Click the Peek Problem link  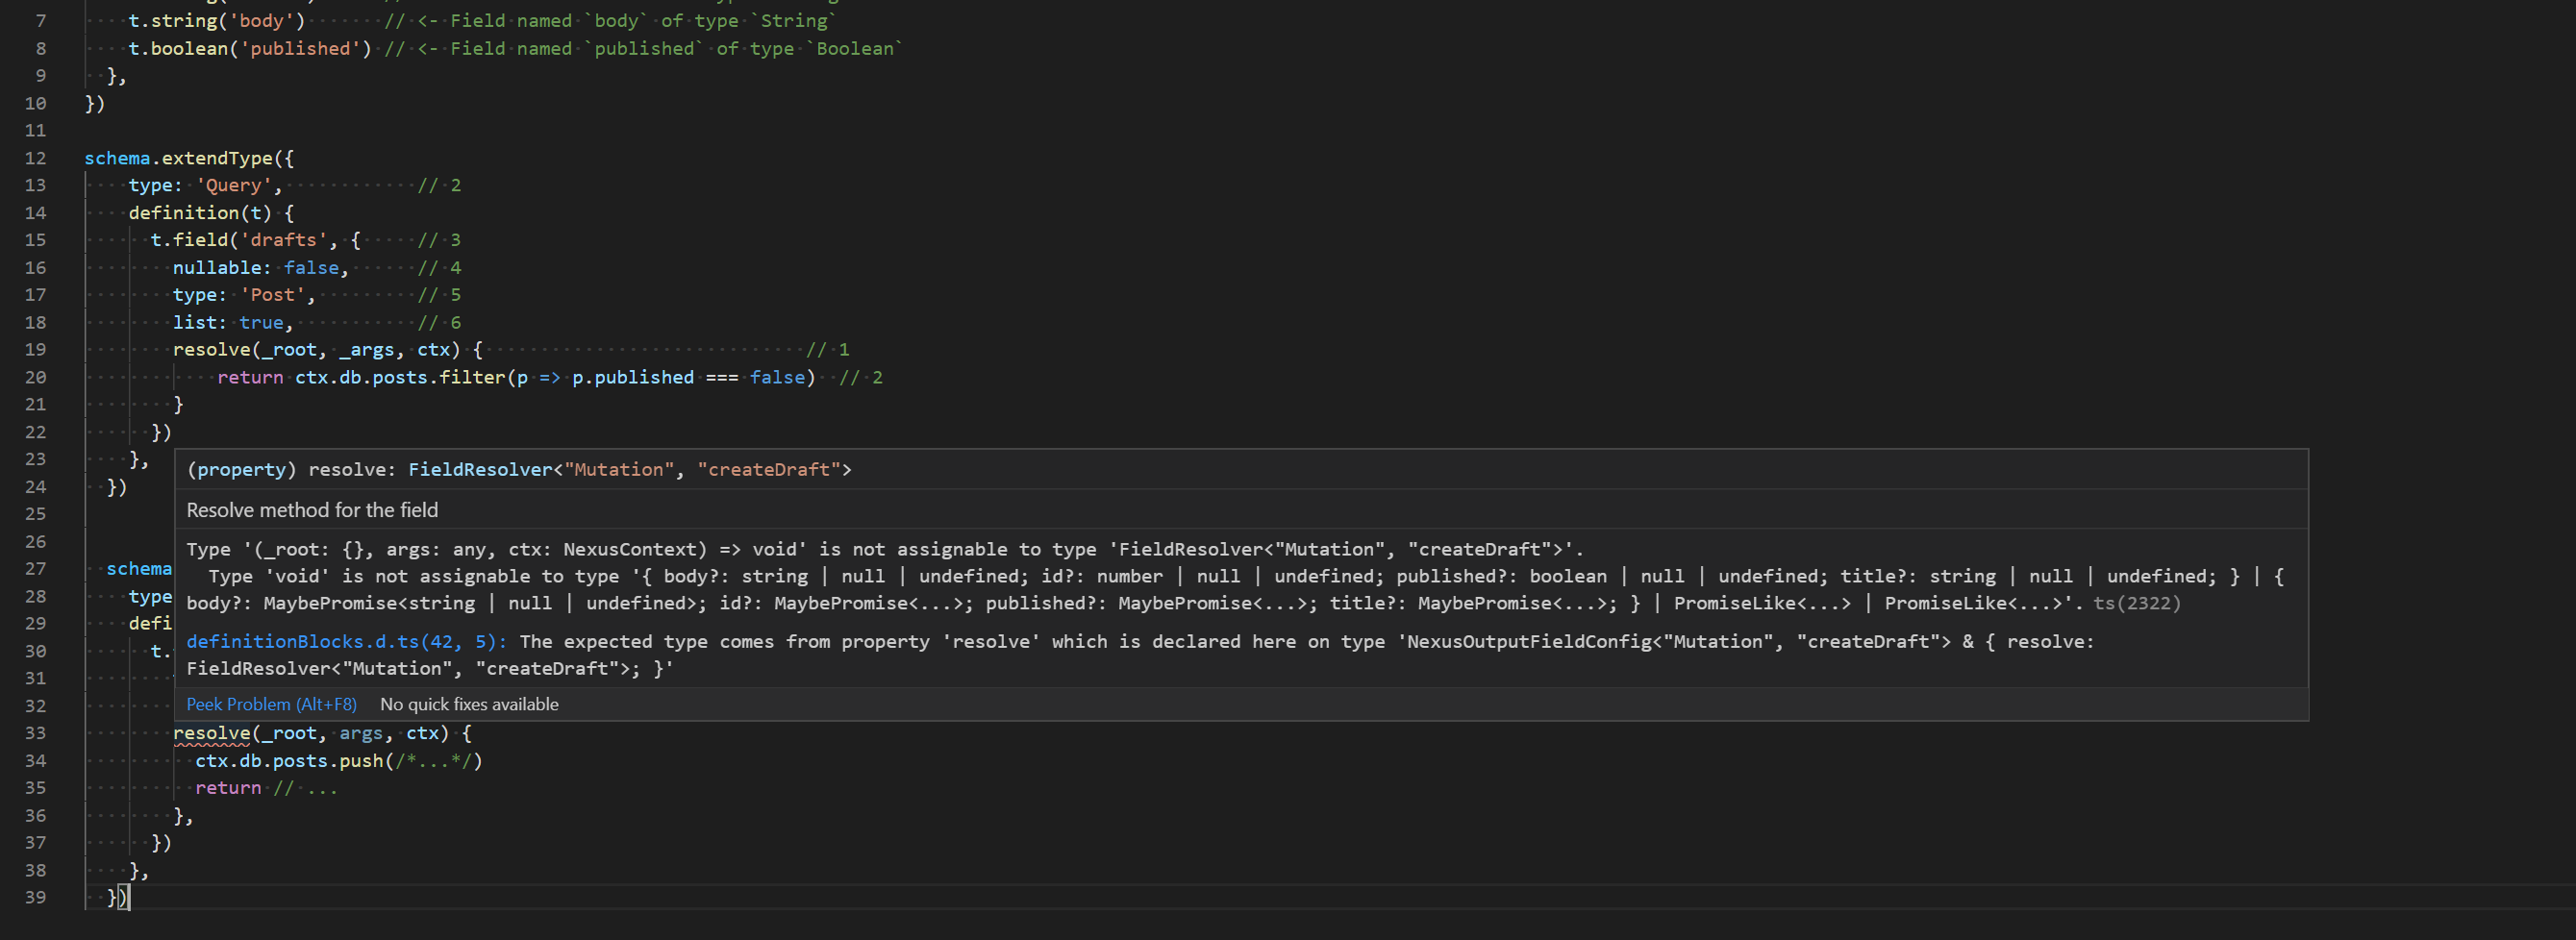(271, 704)
